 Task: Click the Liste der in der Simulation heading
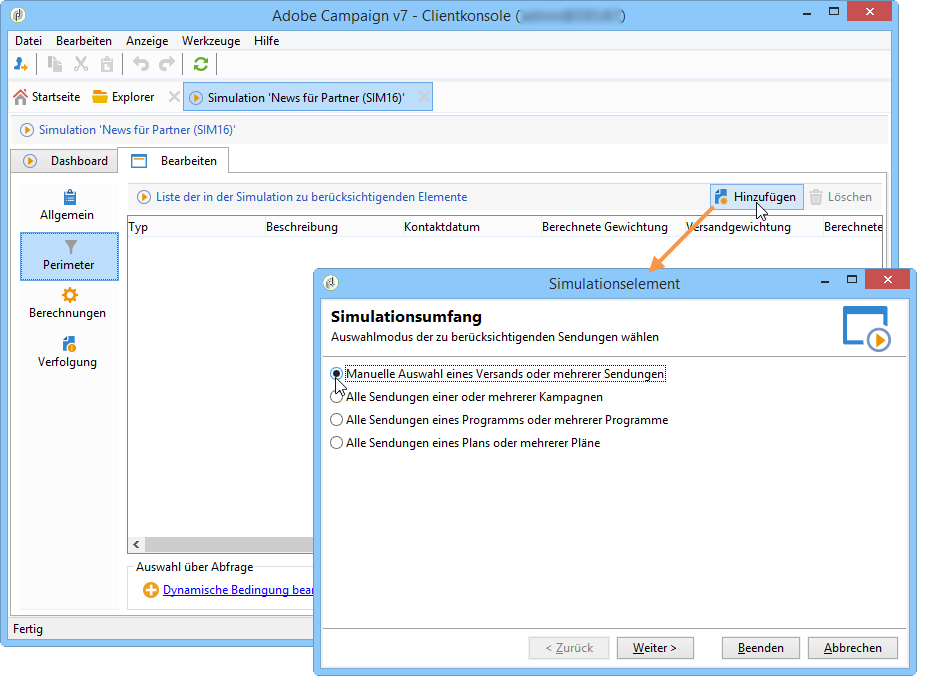[x=311, y=197]
